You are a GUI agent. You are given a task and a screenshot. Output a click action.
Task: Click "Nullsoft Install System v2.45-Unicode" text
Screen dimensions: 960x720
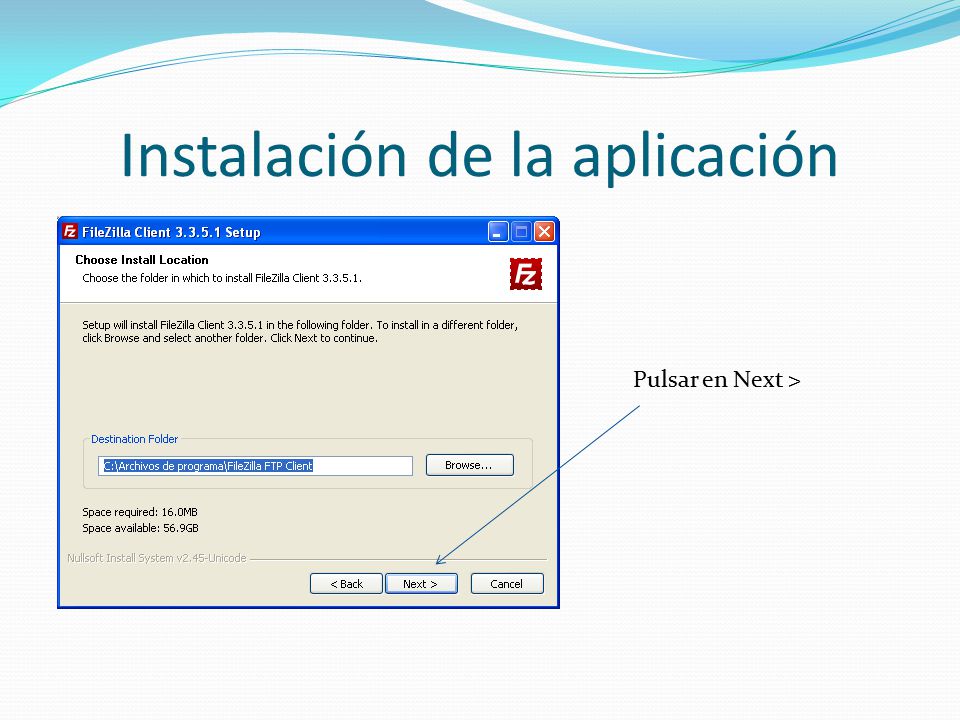point(157,558)
